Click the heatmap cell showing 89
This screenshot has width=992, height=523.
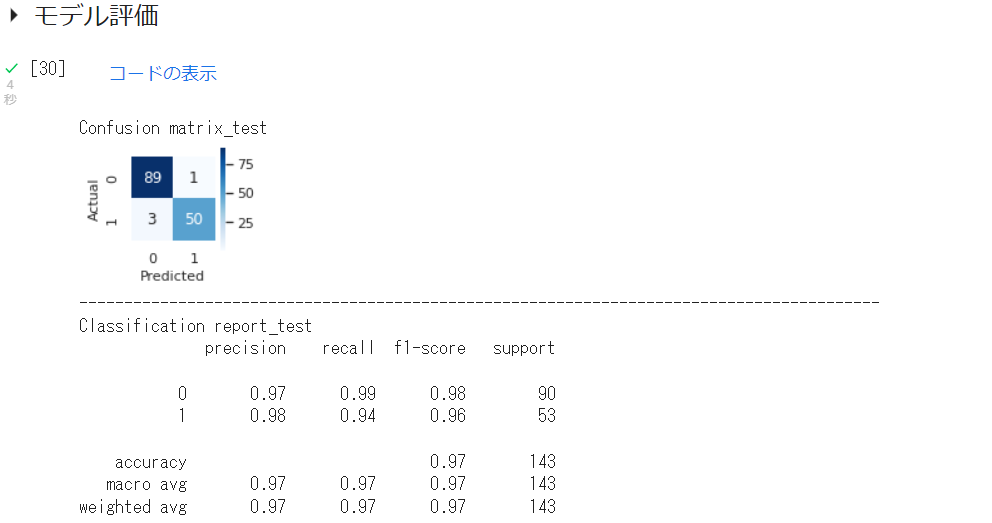click(x=152, y=178)
